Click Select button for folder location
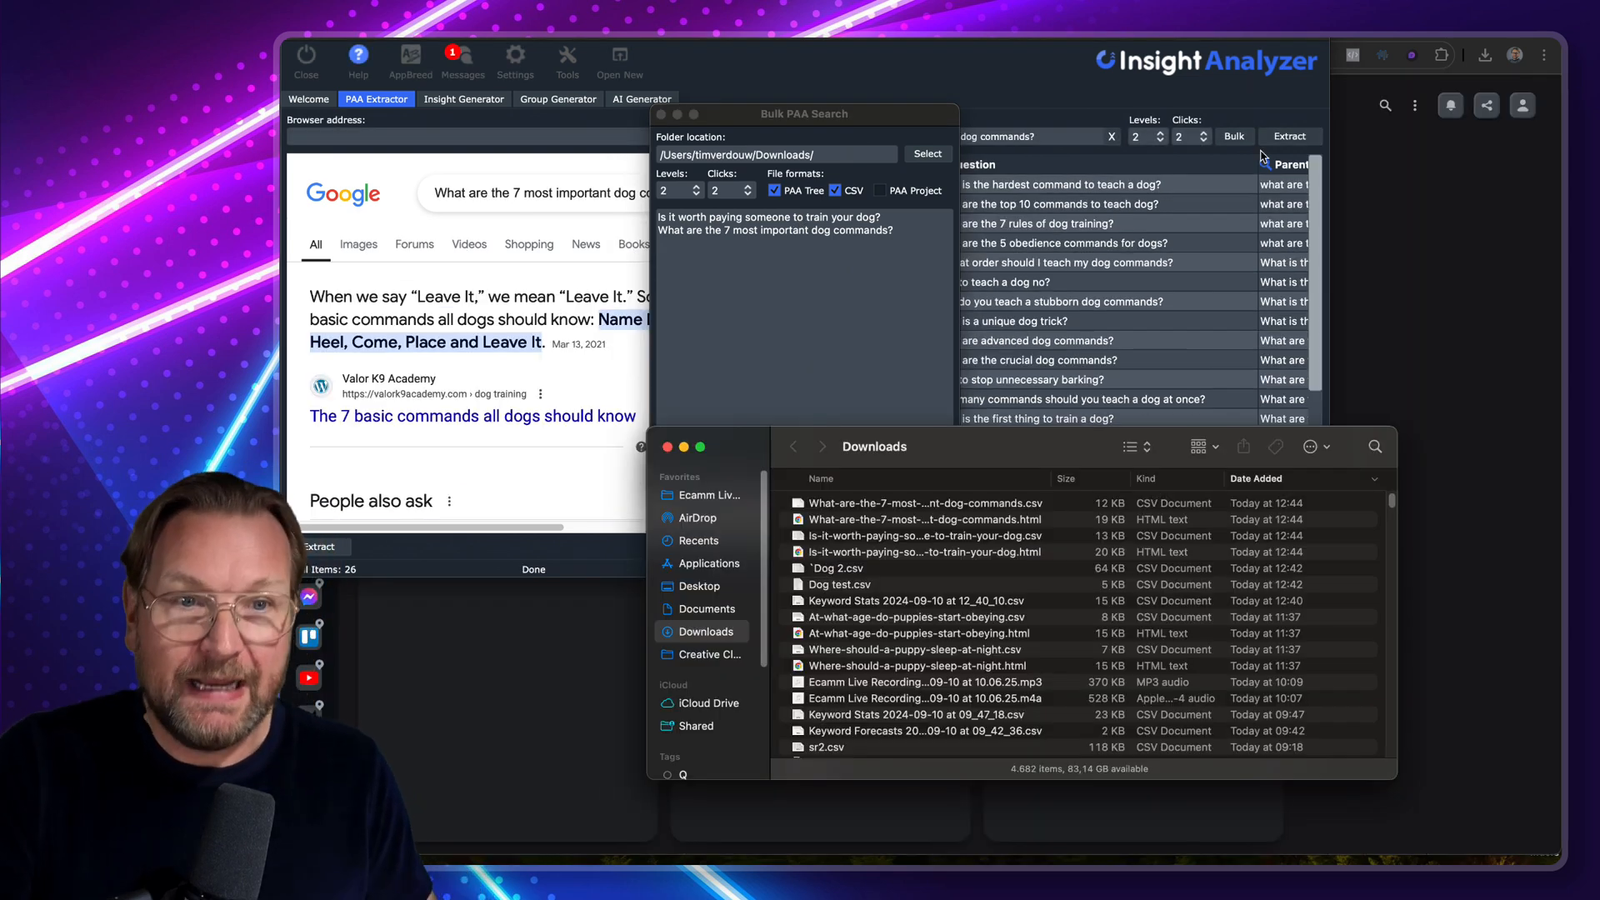This screenshot has width=1600, height=900. pyautogui.click(x=927, y=154)
